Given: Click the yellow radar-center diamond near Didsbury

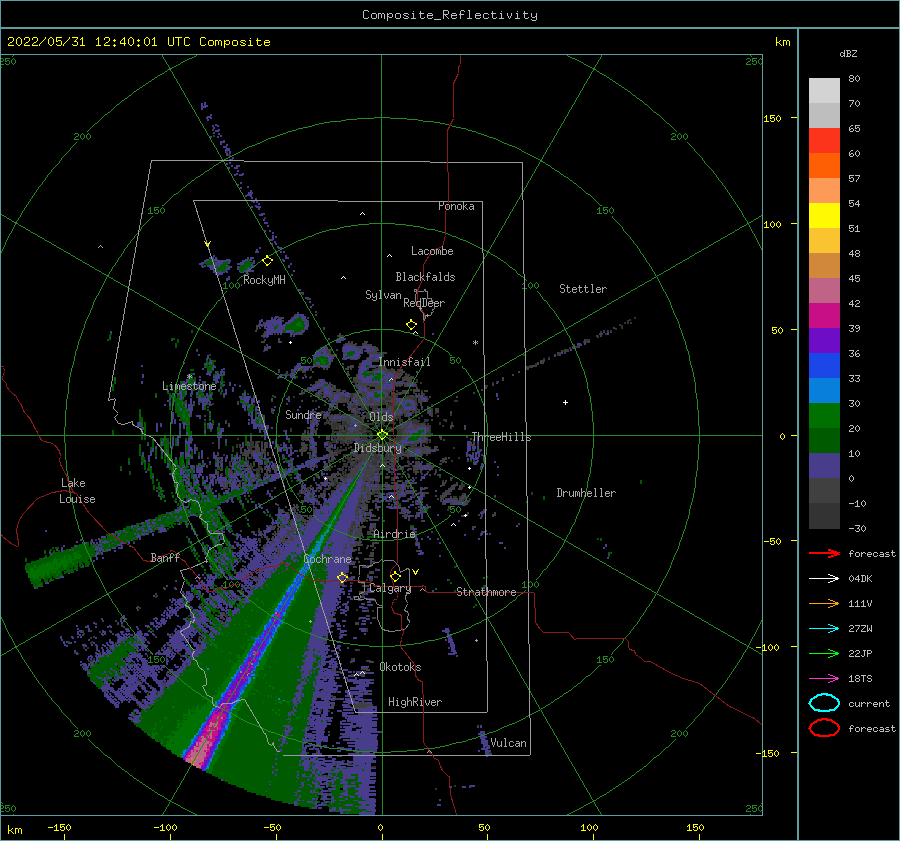Looking at the screenshot, I should tap(382, 435).
